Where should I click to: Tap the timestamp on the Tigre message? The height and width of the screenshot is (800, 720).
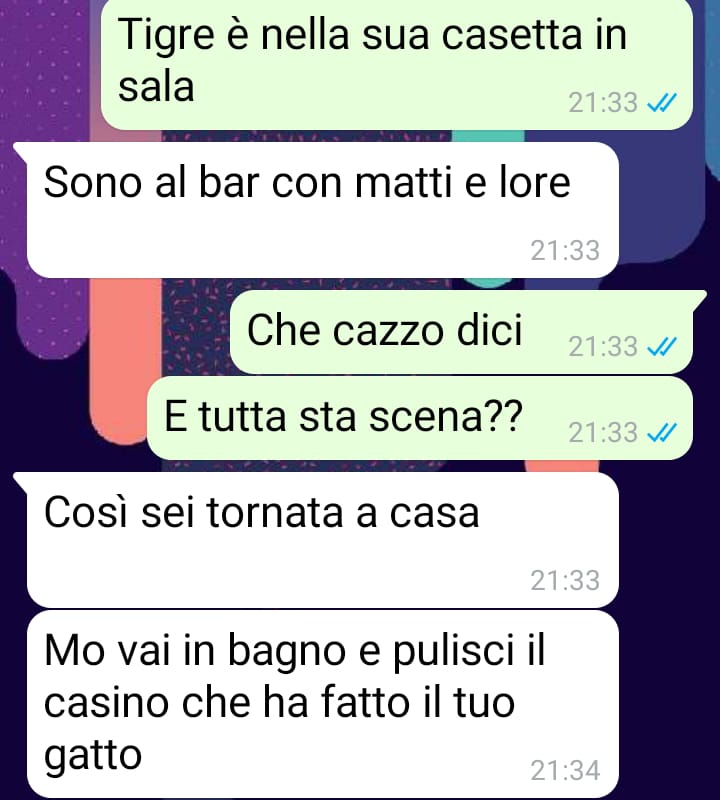603,103
